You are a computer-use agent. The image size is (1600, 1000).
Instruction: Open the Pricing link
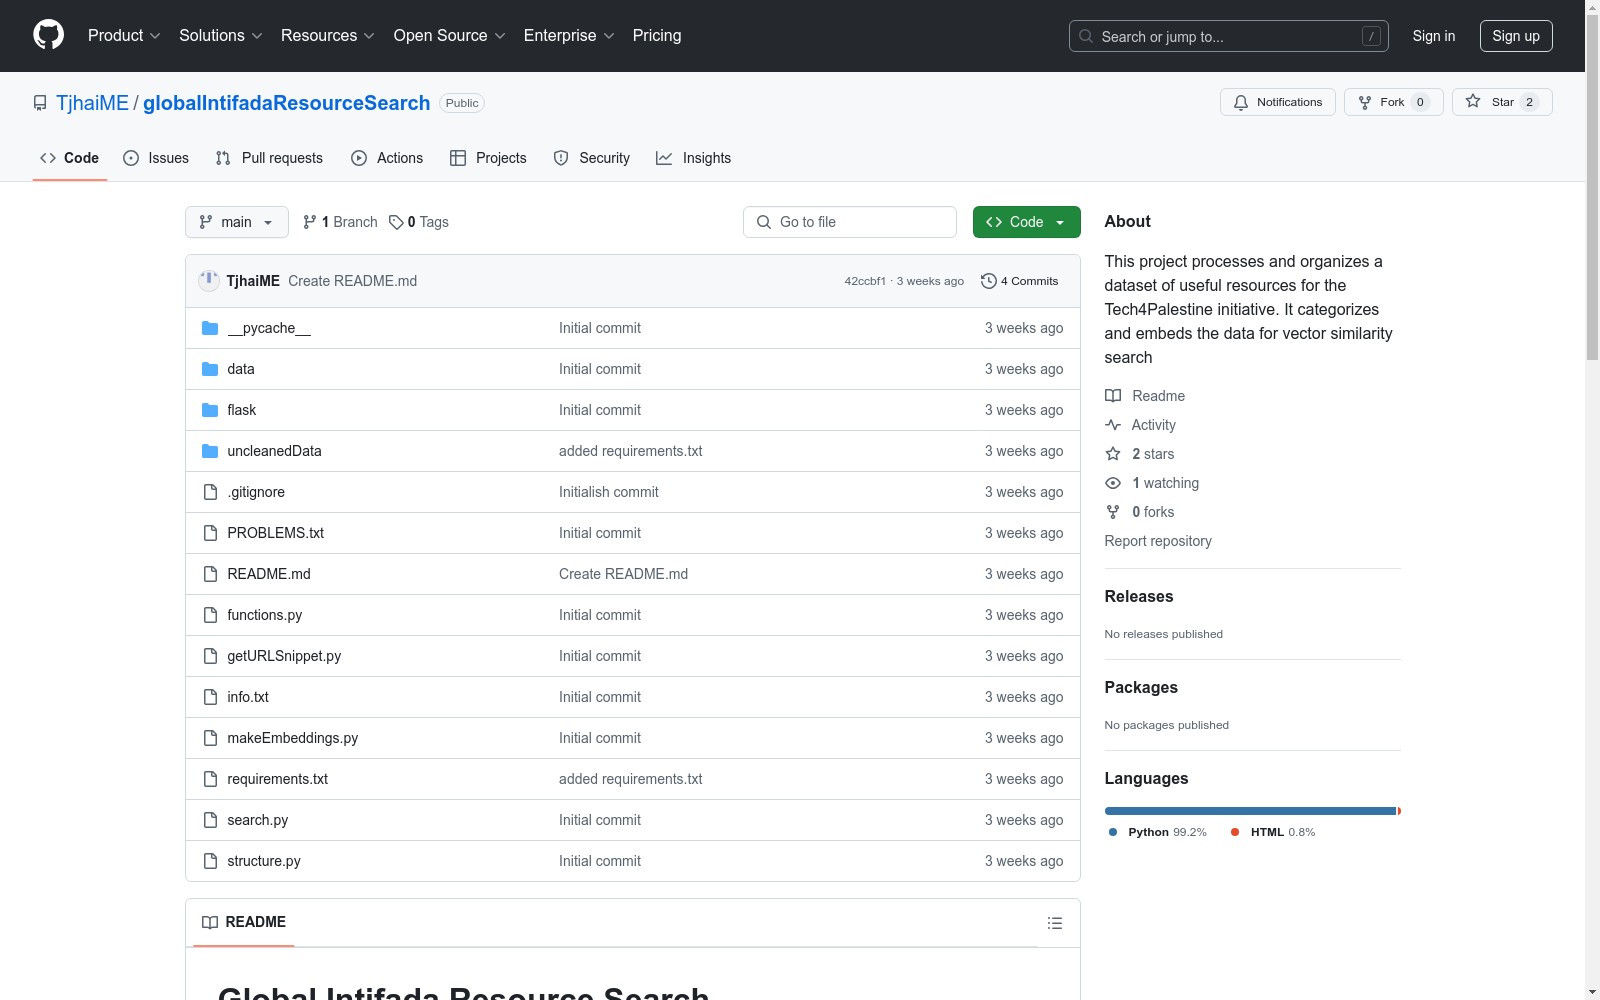(657, 35)
